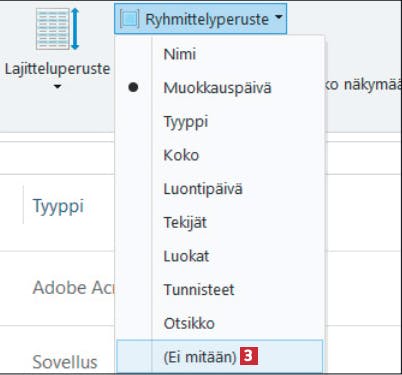Click the Ryhmittelyperuste group icon
This screenshot has height=375, width=402.
(x=129, y=19)
